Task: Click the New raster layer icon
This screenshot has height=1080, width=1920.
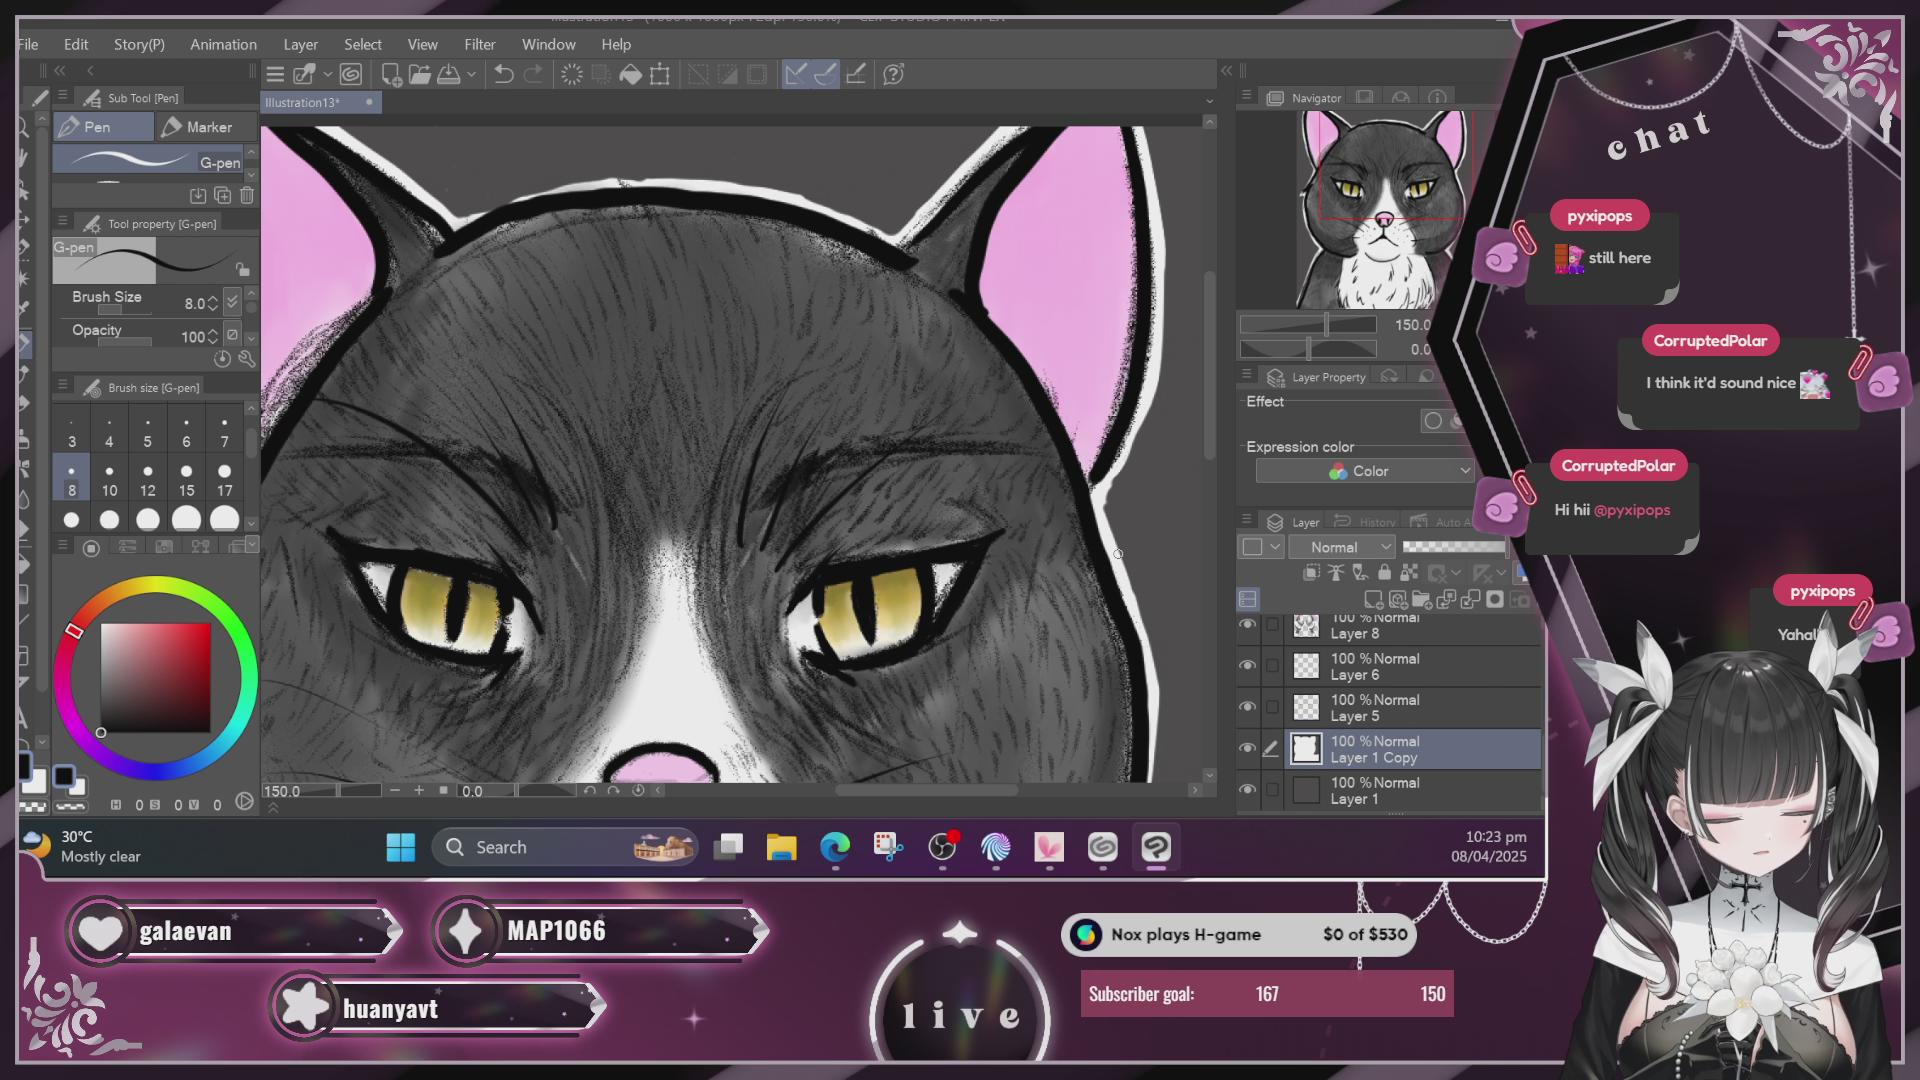Action: click(x=1373, y=600)
